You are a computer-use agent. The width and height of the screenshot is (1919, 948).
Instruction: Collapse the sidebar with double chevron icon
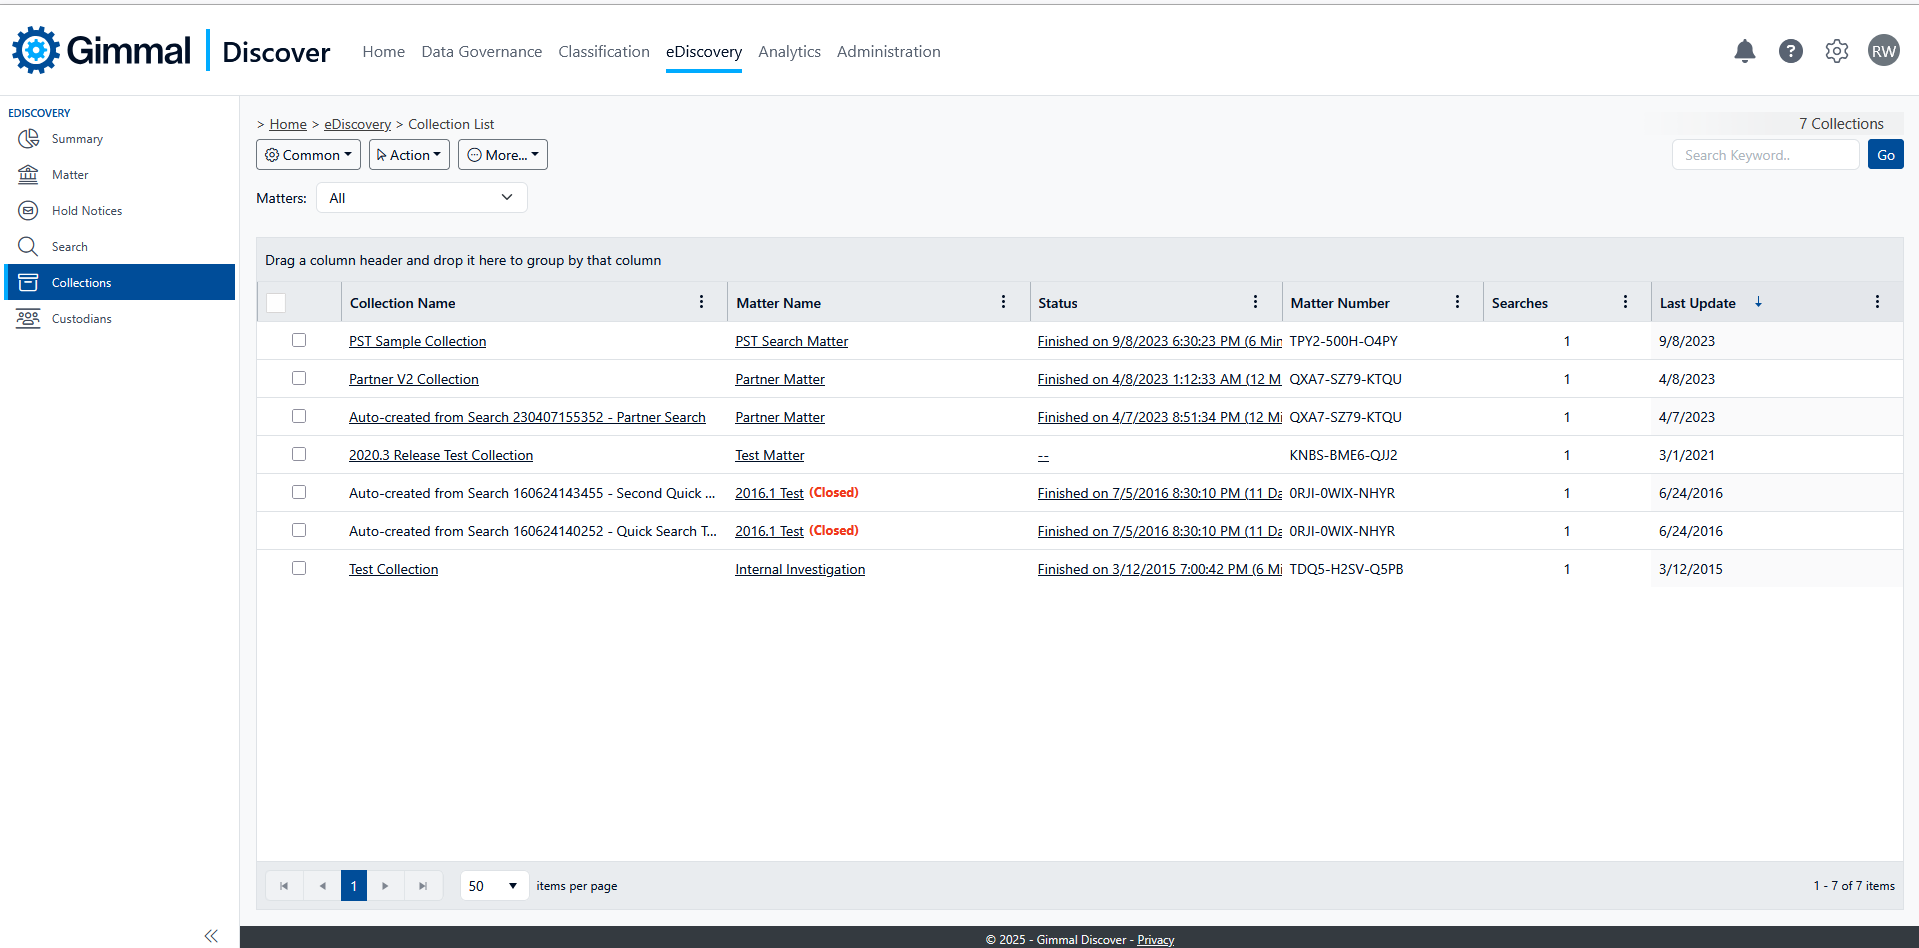(211, 935)
